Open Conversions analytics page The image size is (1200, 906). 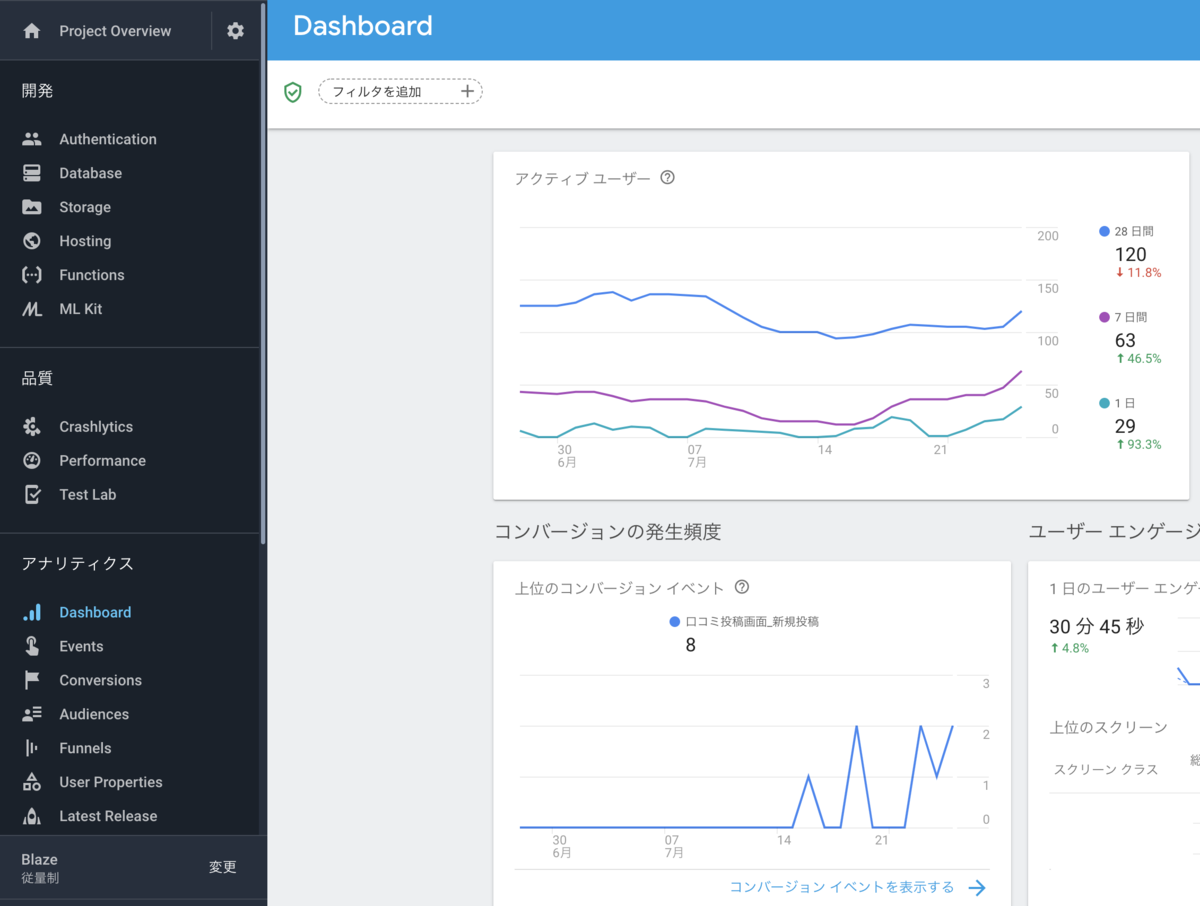click(100, 680)
